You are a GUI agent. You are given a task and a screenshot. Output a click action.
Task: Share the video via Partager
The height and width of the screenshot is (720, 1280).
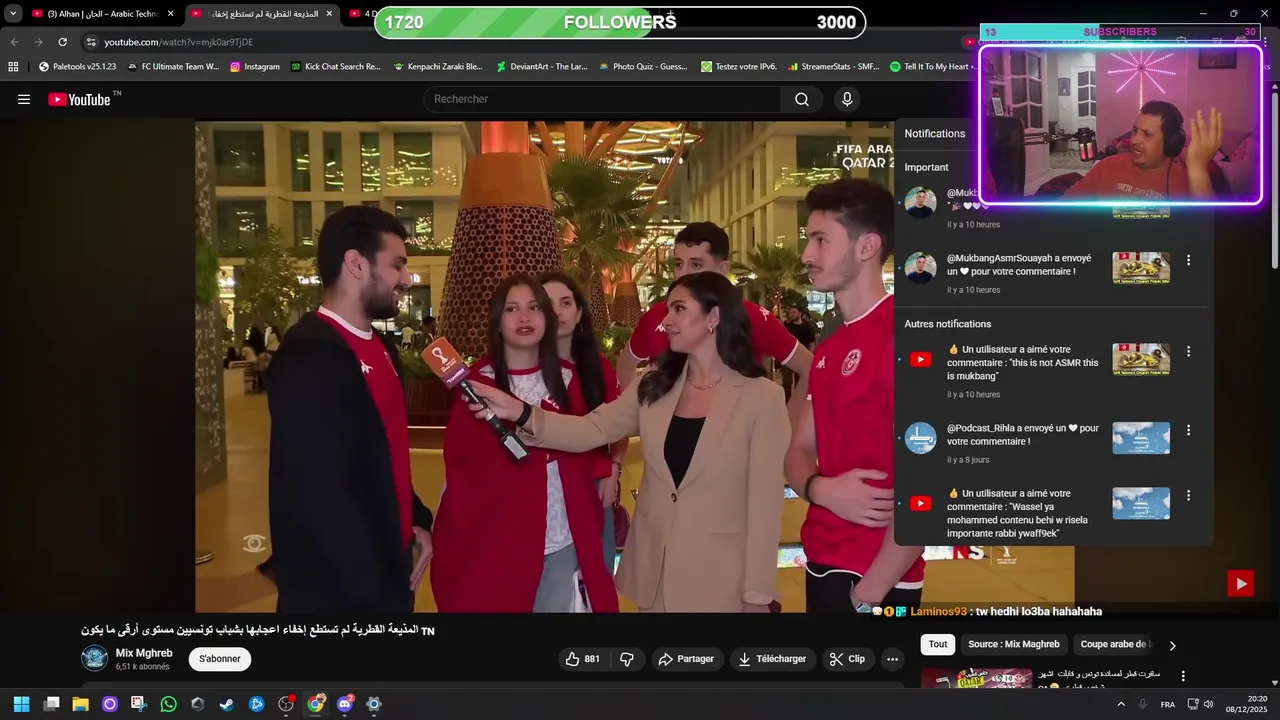[x=686, y=659]
